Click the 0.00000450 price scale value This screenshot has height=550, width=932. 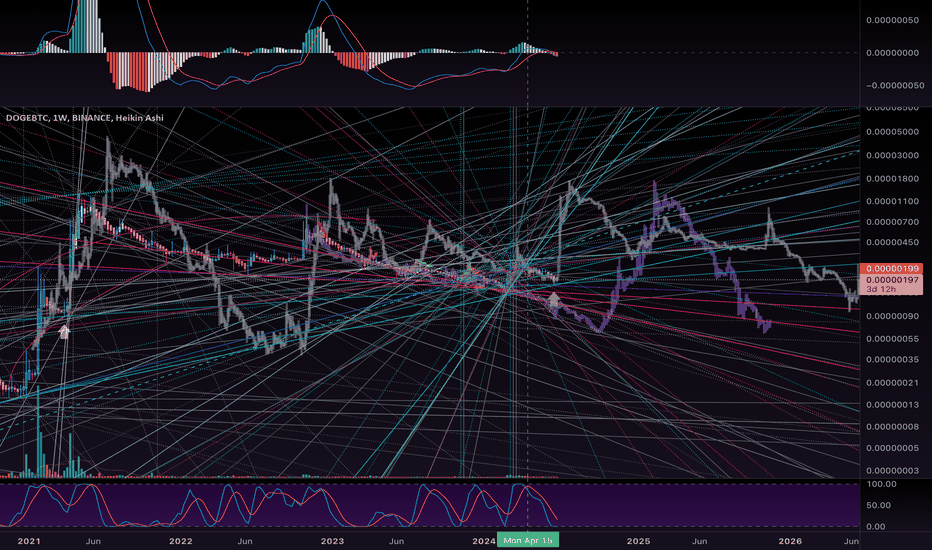coord(892,243)
